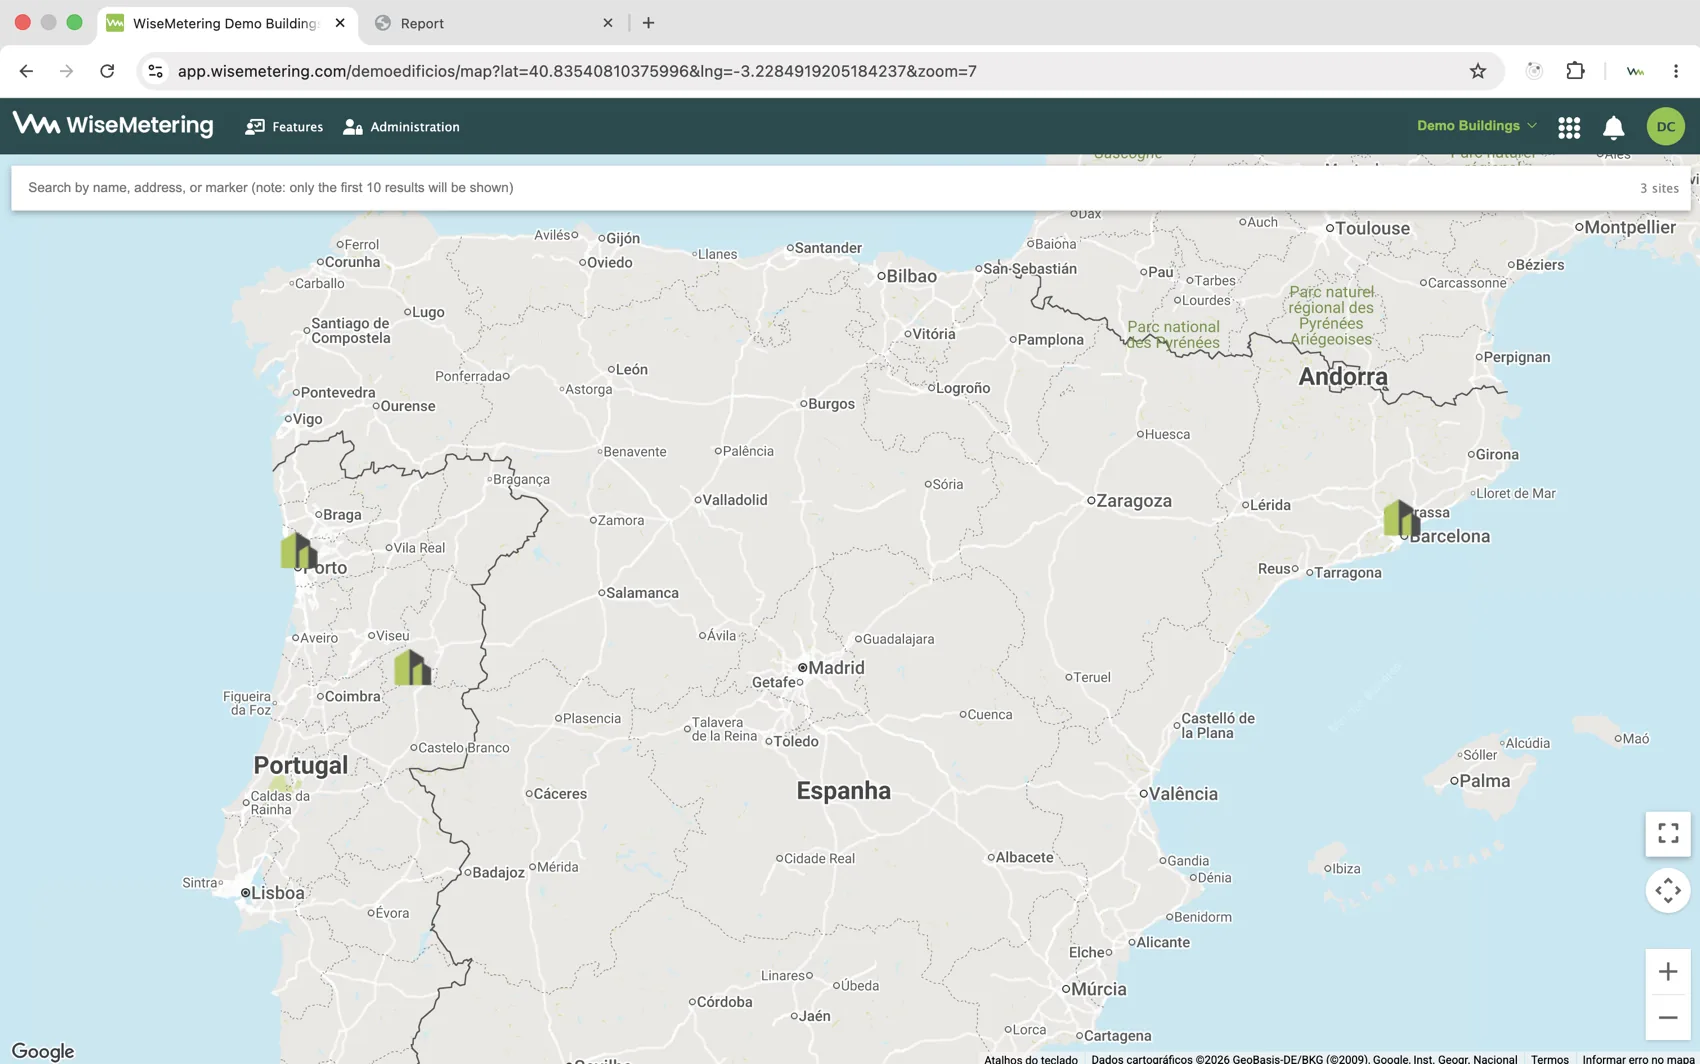
Task: Click the 3 sites counter
Action: [1659, 188]
